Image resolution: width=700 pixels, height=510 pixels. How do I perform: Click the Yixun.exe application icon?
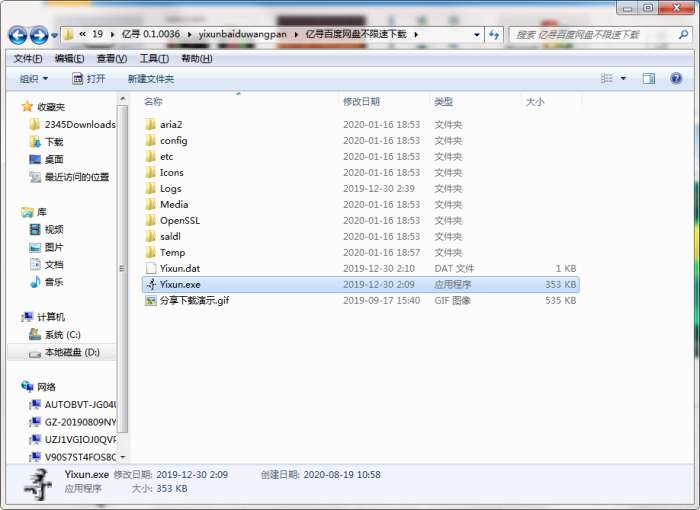(x=151, y=284)
